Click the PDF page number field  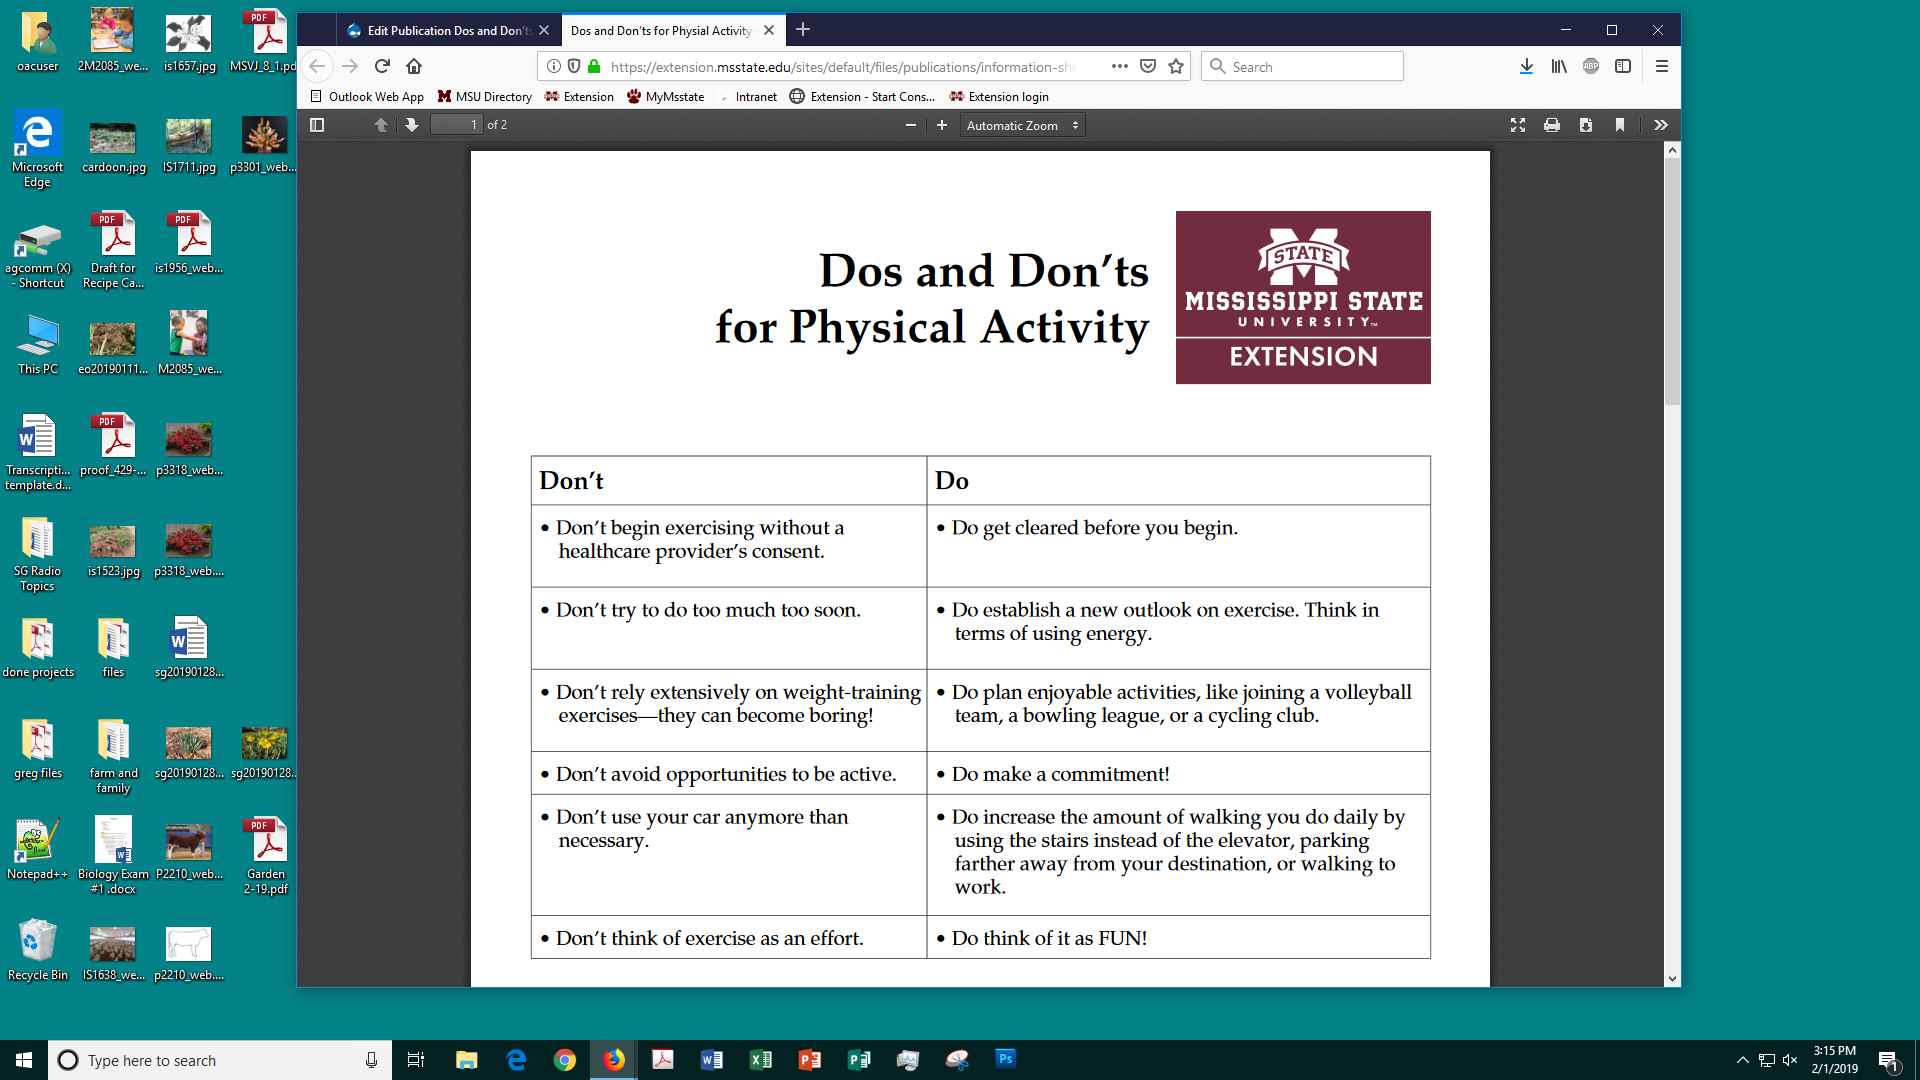click(457, 125)
